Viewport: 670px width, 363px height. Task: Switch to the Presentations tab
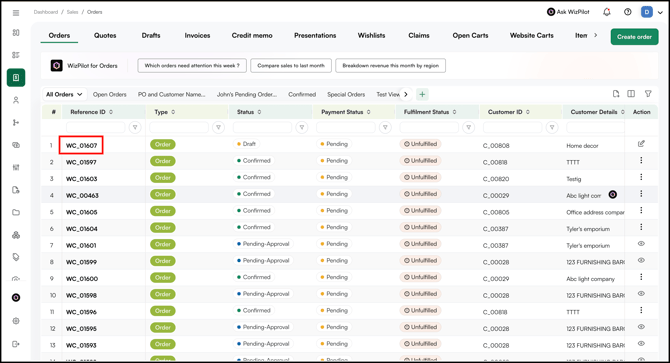tap(315, 35)
